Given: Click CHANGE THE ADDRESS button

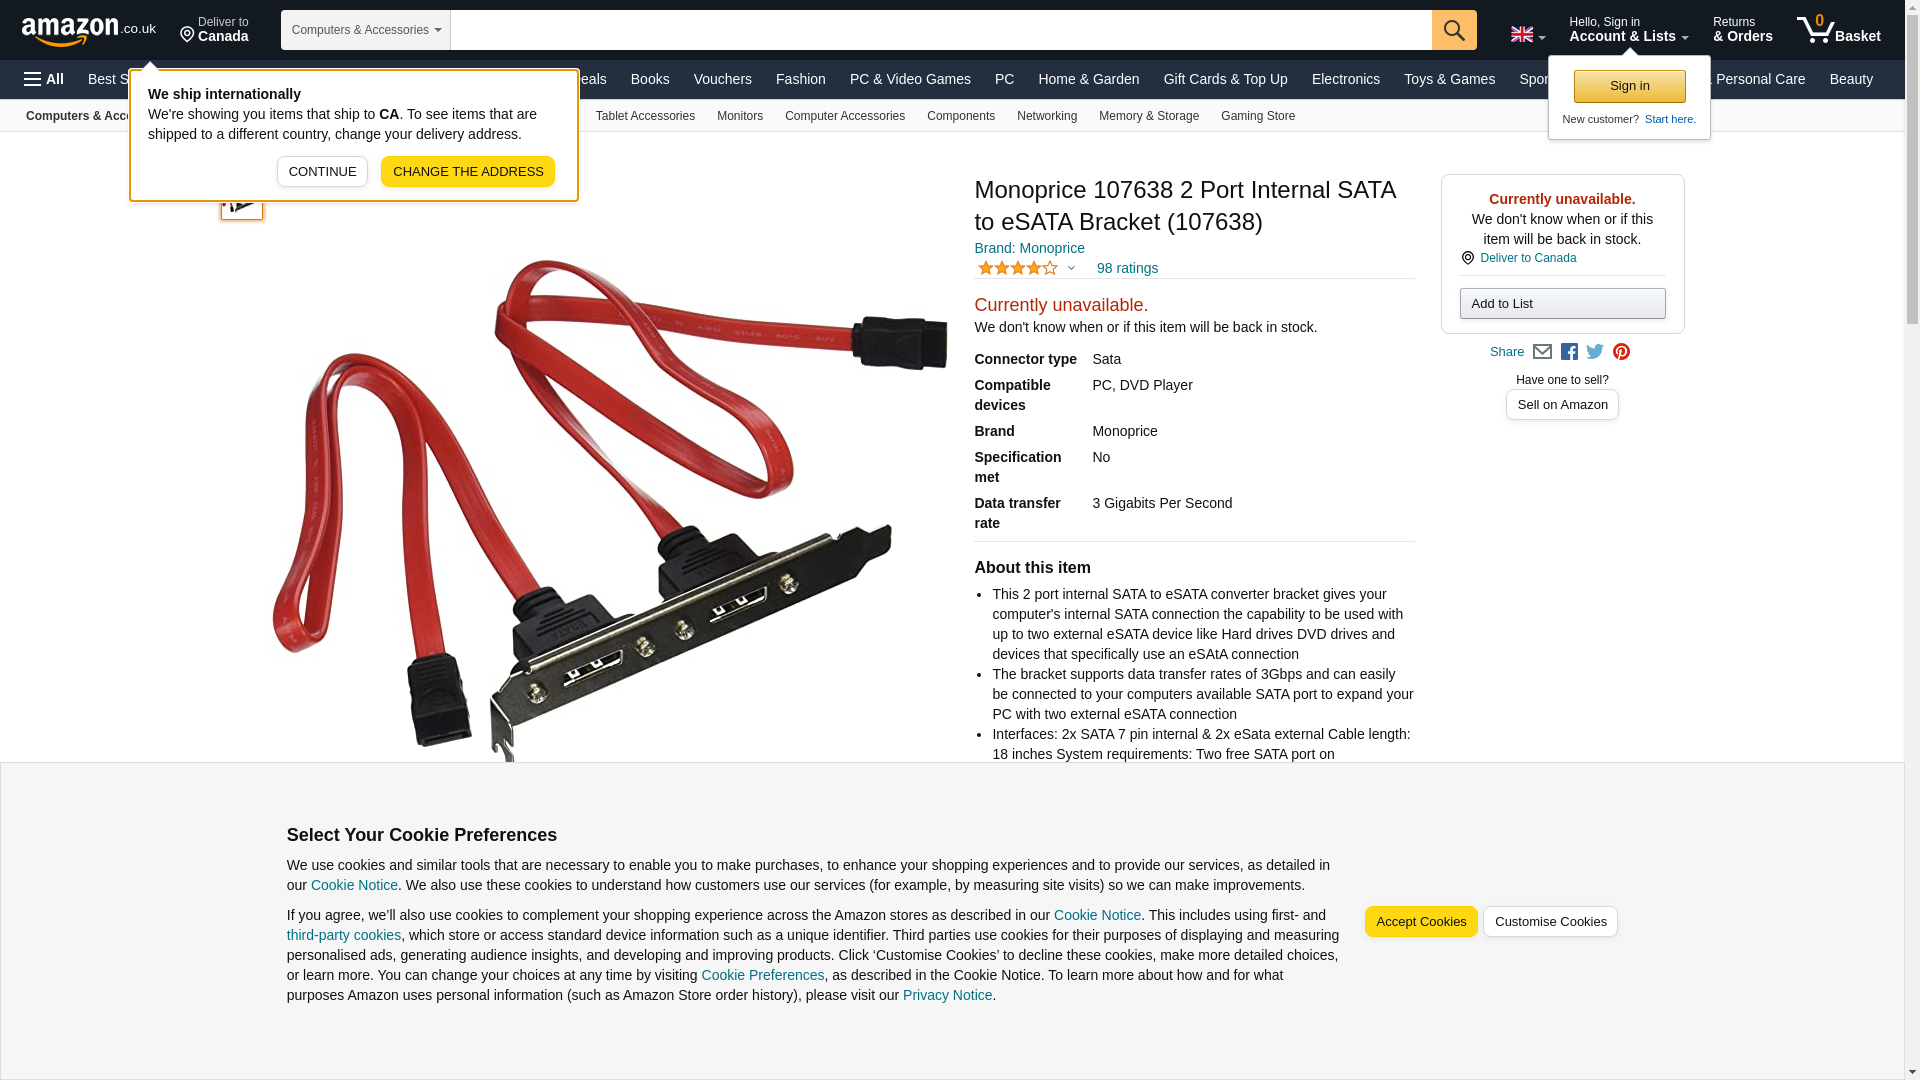Looking at the screenshot, I should [x=468, y=172].
